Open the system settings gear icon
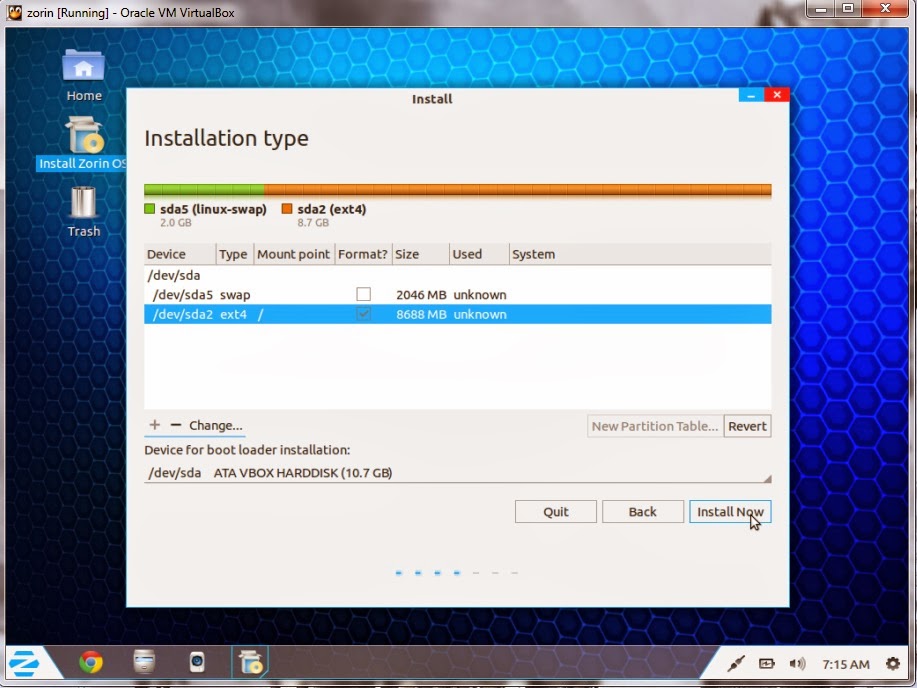This screenshot has width=917, height=688. pos(892,663)
